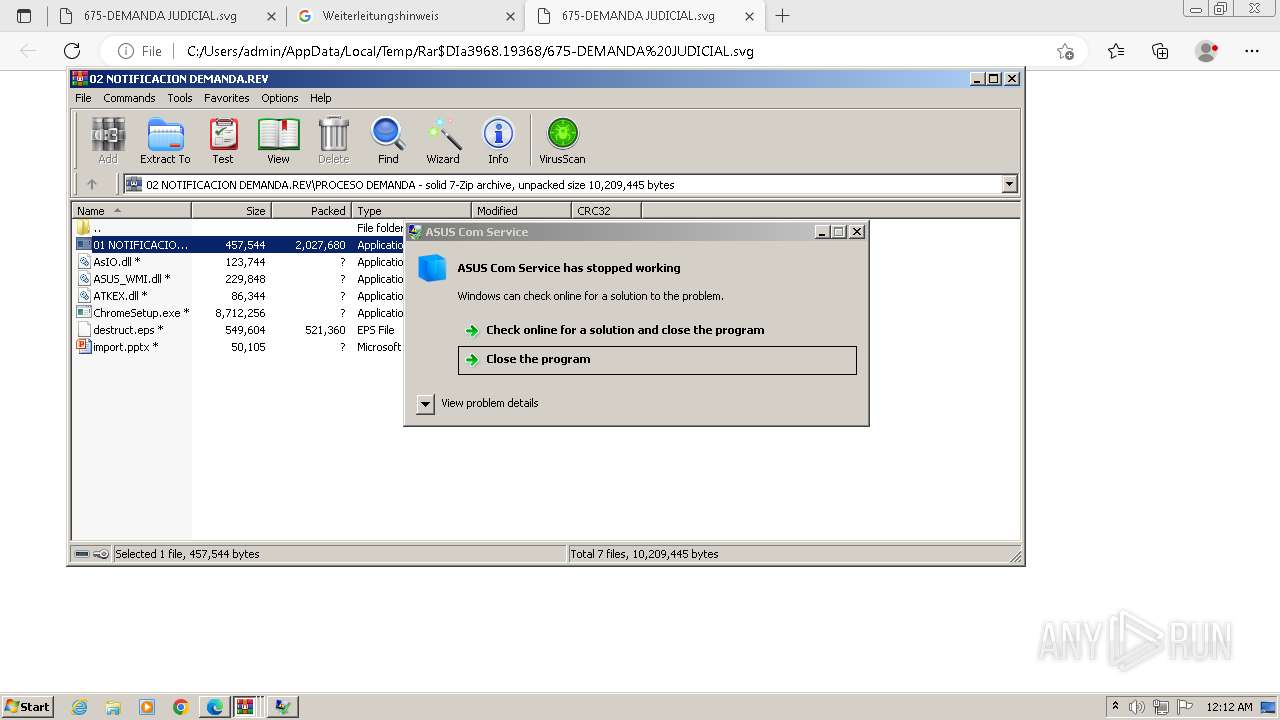Select the 01 NOTIFICACIO... file row
This screenshot has height=720, width=1280.
(x=239, y=245)
